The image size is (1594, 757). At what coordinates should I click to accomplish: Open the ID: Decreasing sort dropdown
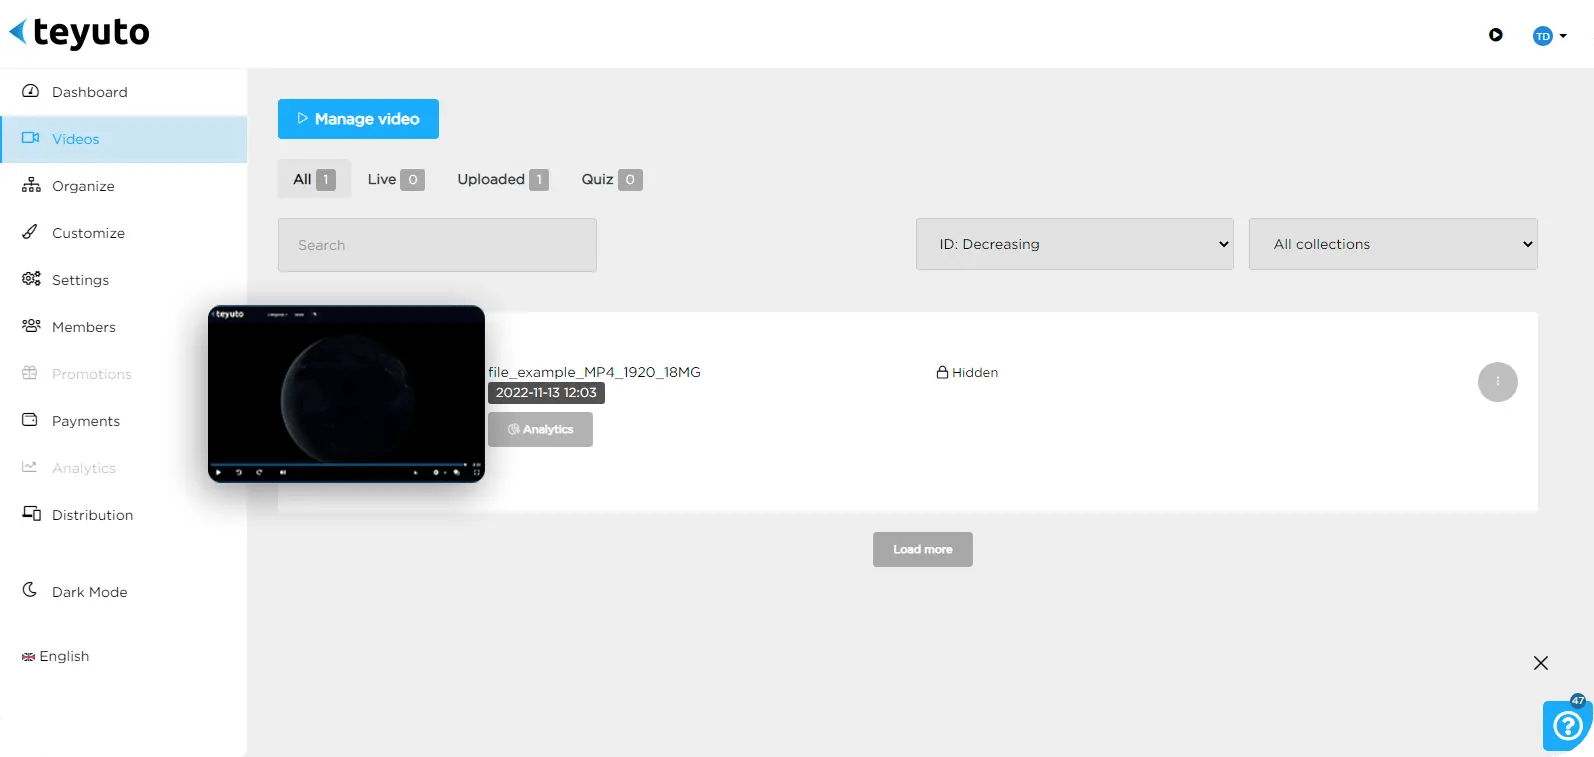tap(1075, 244)
